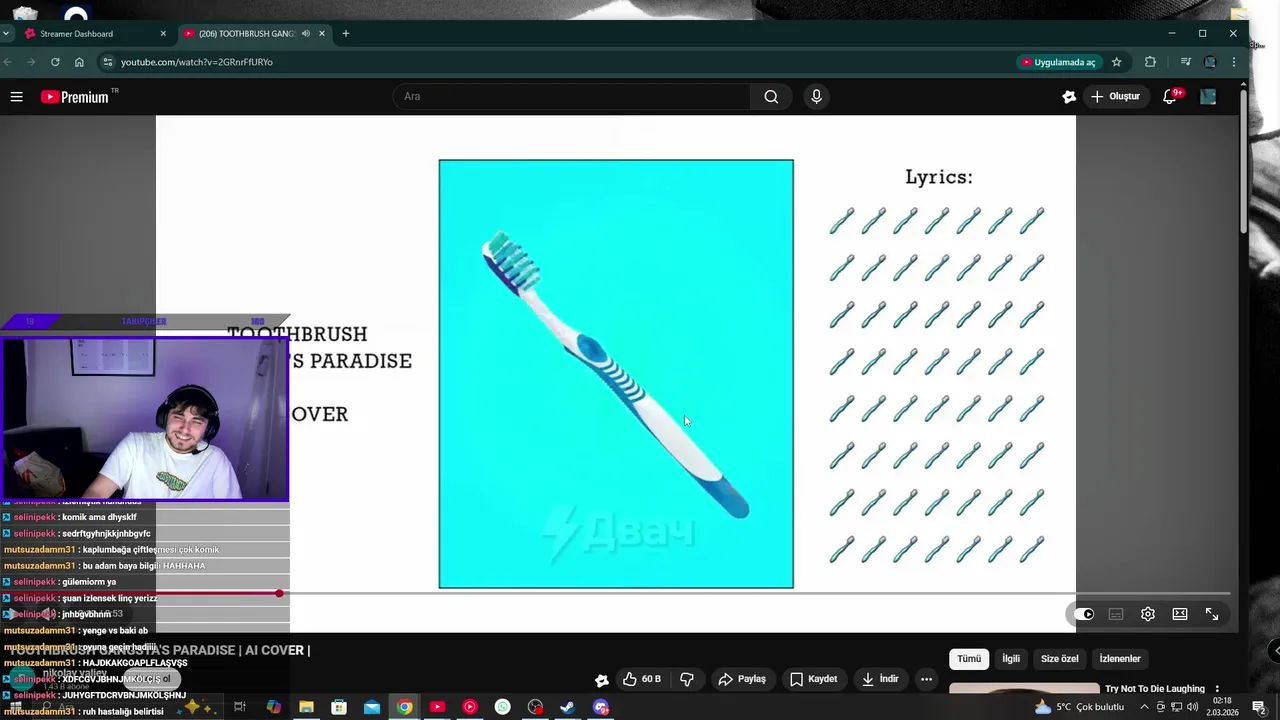Open the YouTube account avatar menu
This screenshot has width=1280, height=720.
click(x=1208, y=97)
